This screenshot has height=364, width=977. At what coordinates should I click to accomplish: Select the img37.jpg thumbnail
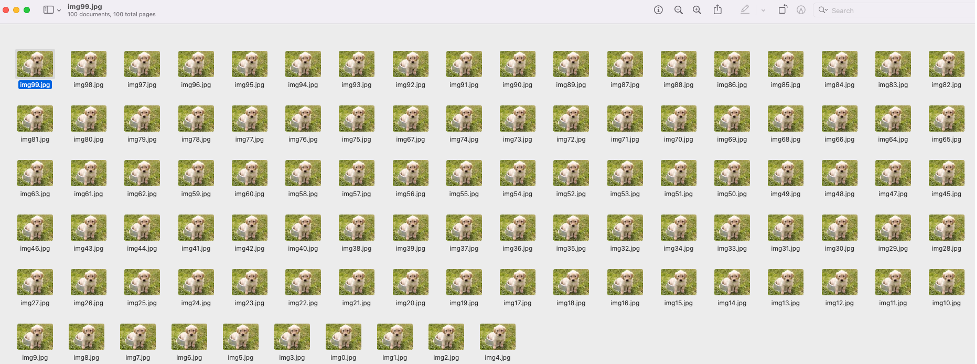pos(464,228)
